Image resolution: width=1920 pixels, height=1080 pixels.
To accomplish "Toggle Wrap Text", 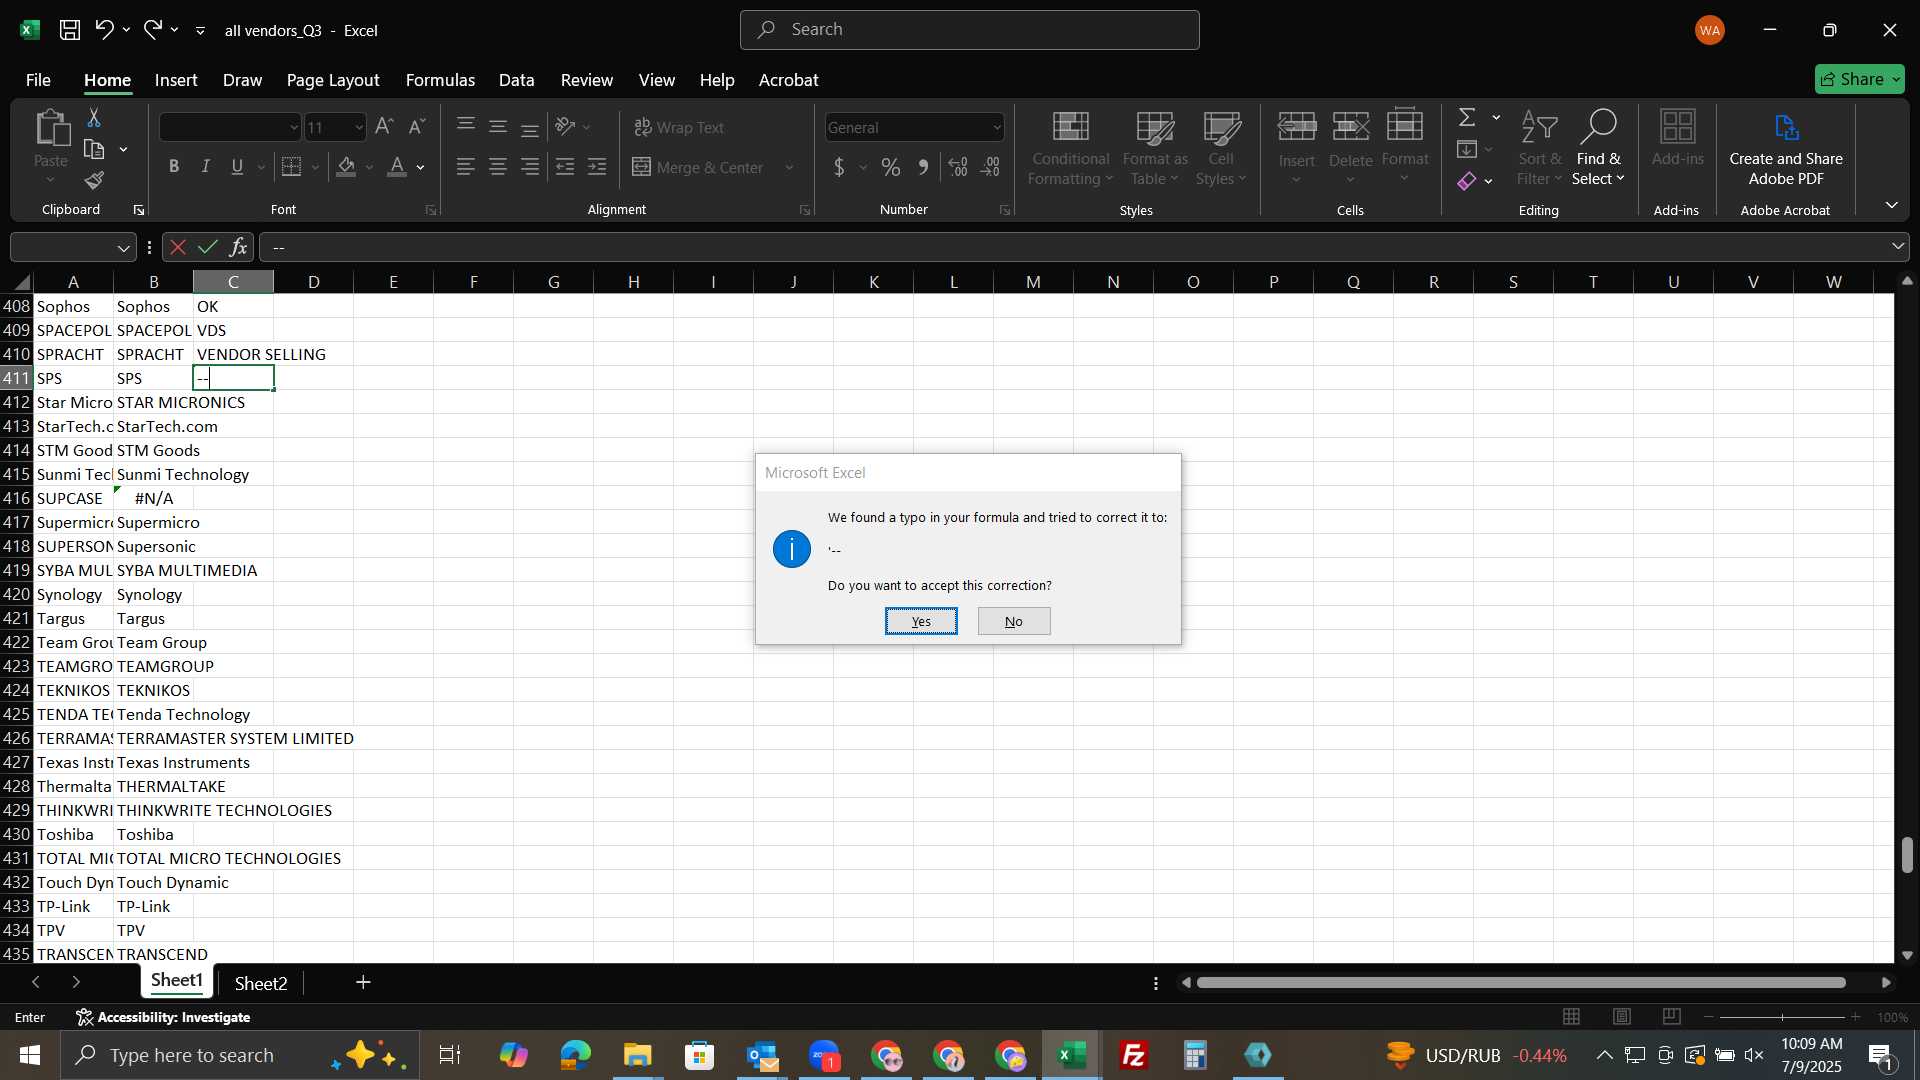I will click(680, 127).
